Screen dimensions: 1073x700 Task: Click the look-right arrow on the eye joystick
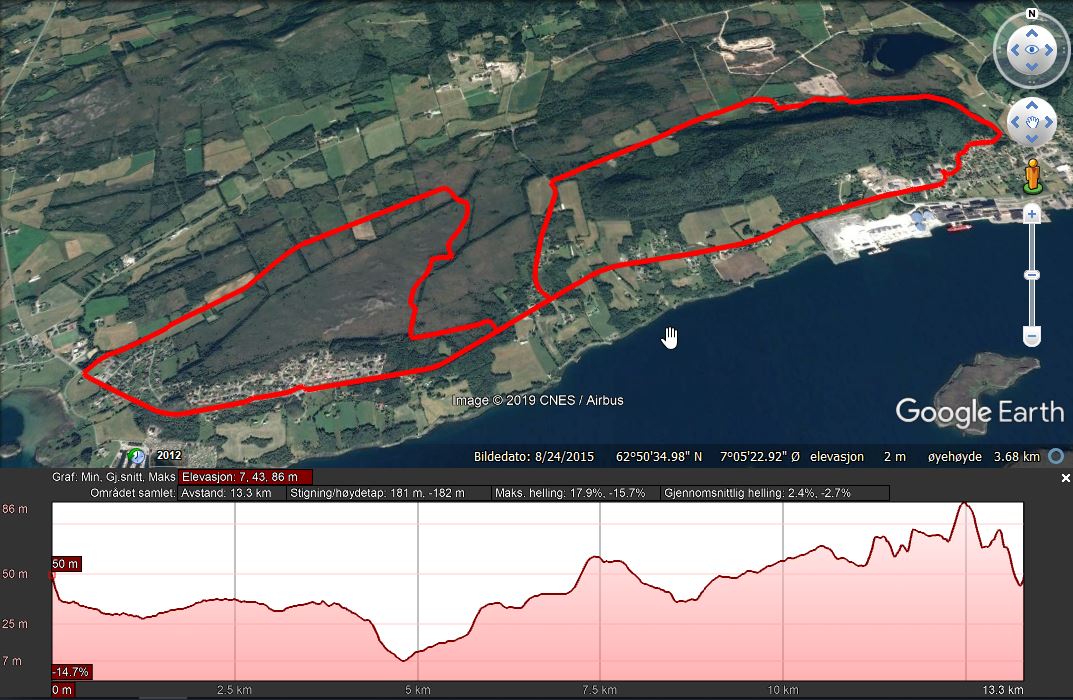(x=1048, y=50)
